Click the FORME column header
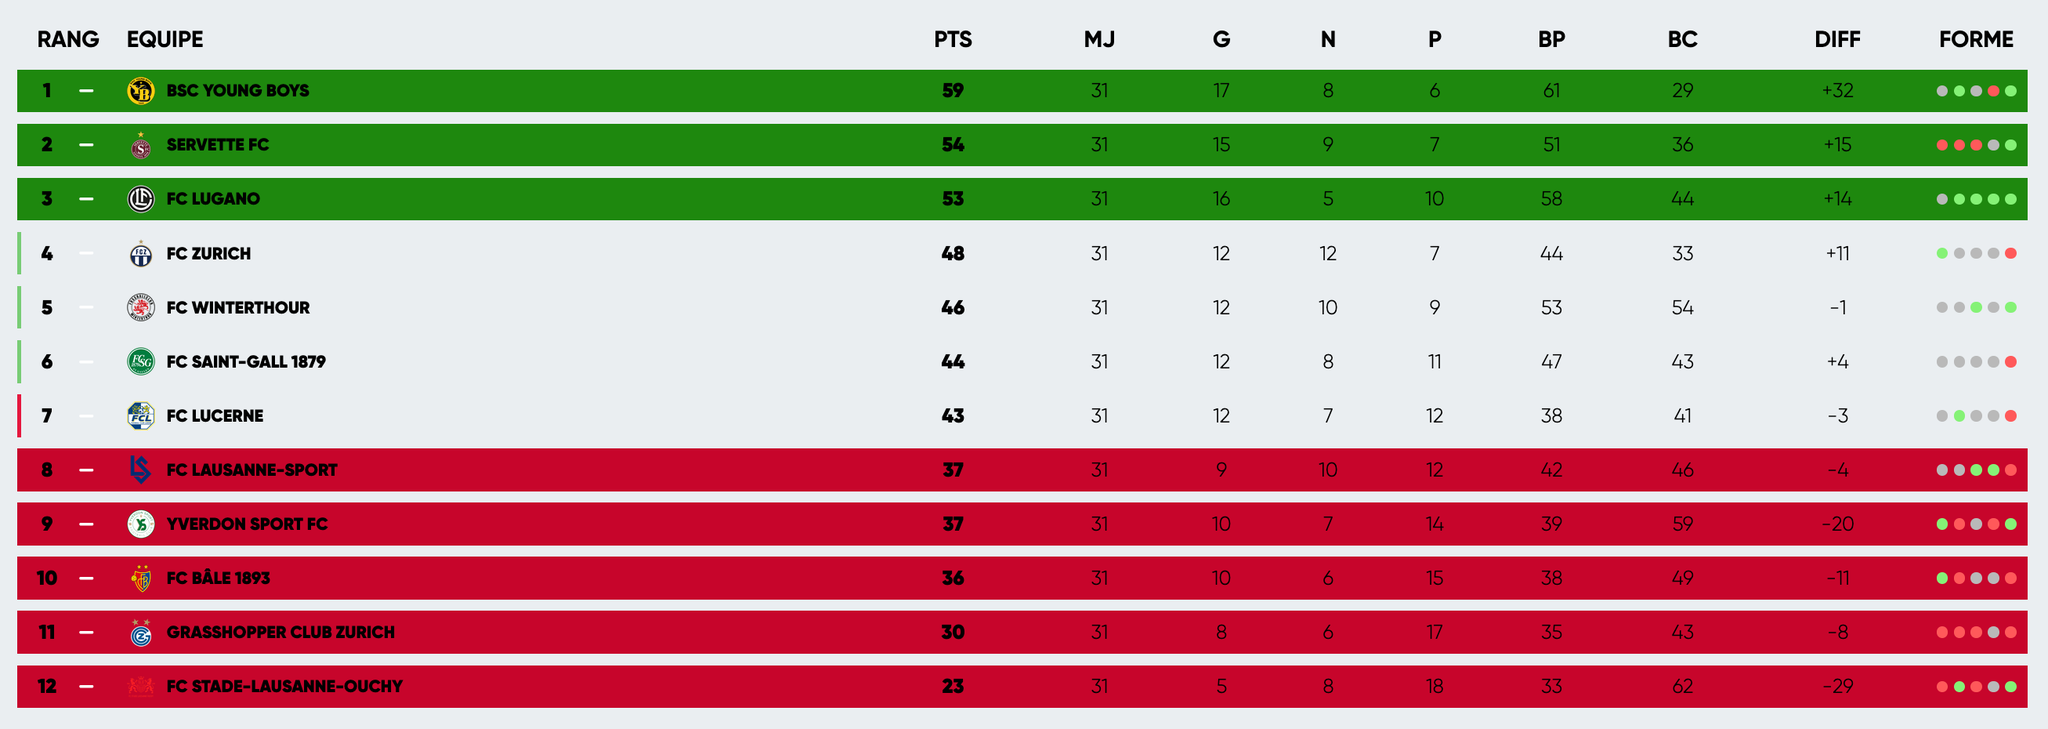This screenshot has width=2048, height=729. 1976,40
